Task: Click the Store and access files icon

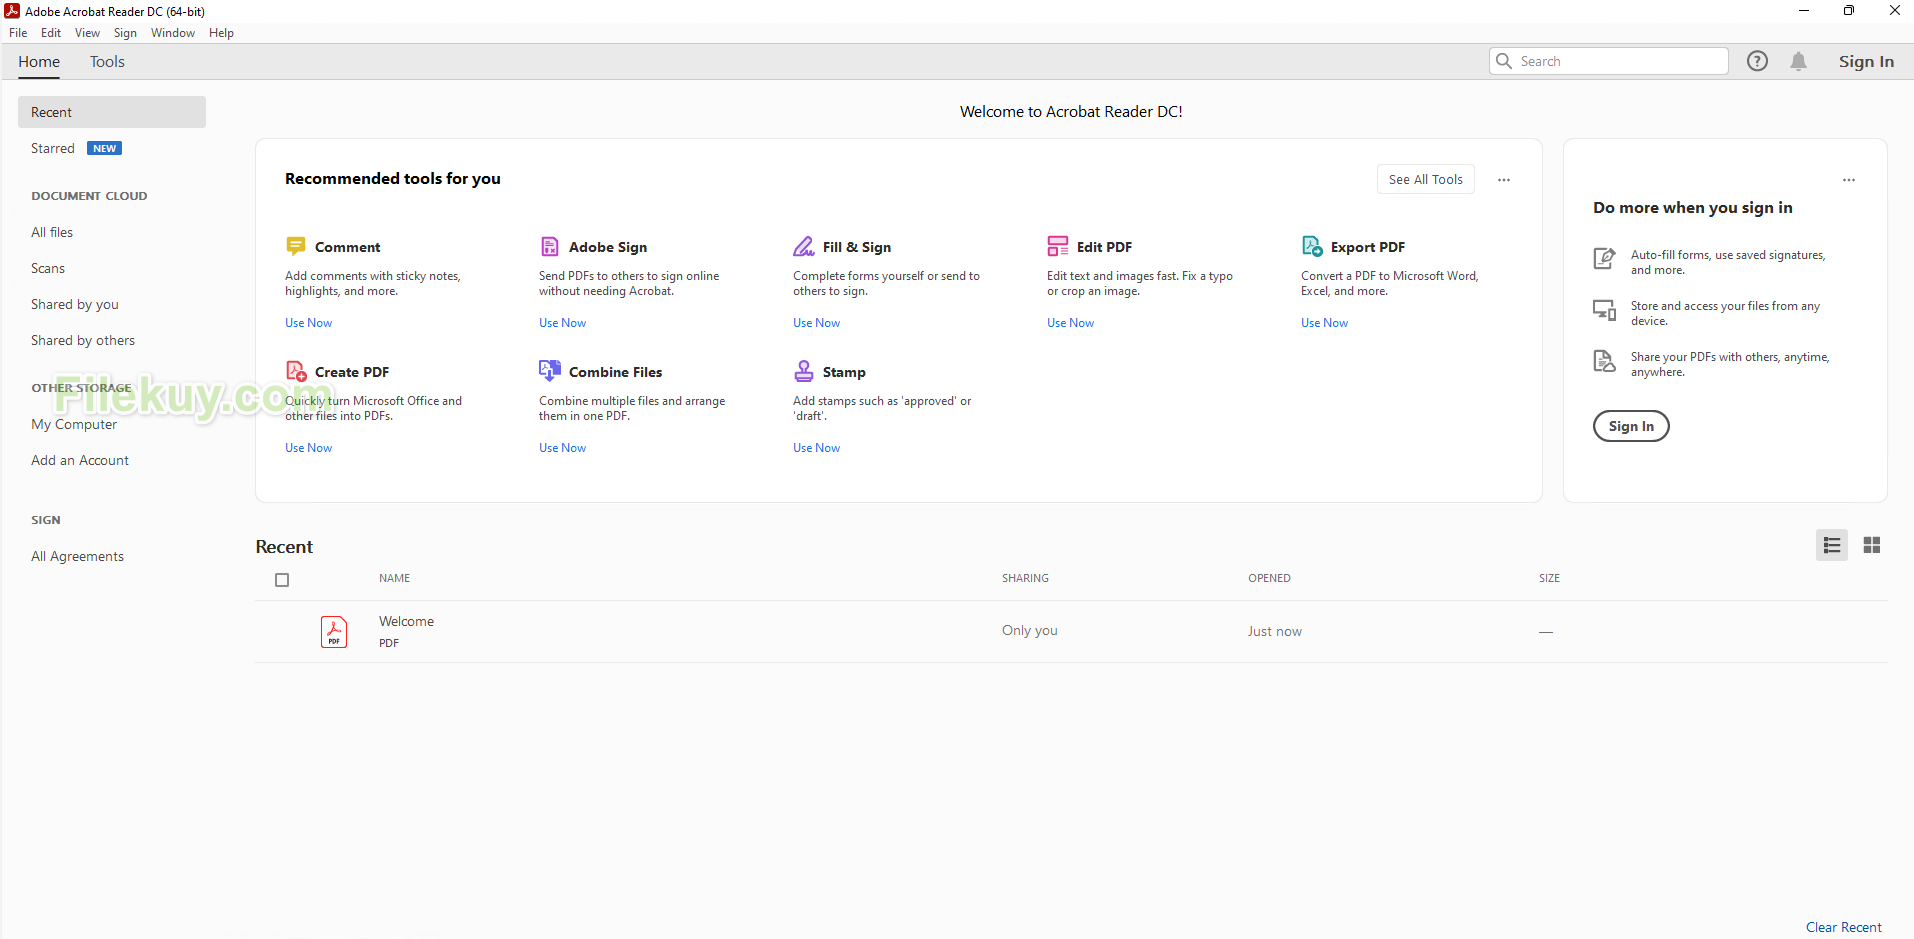Action: (1604, 310)
